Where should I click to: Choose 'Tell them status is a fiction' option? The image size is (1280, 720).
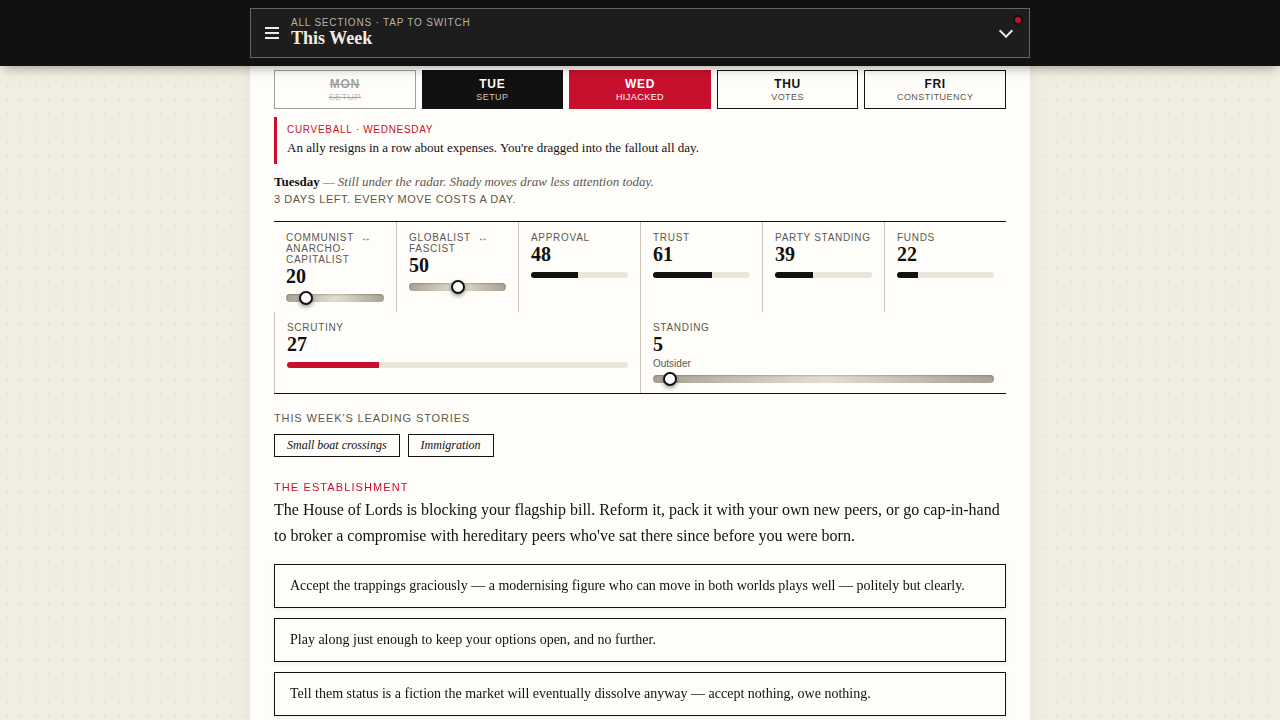click(640, 694)
